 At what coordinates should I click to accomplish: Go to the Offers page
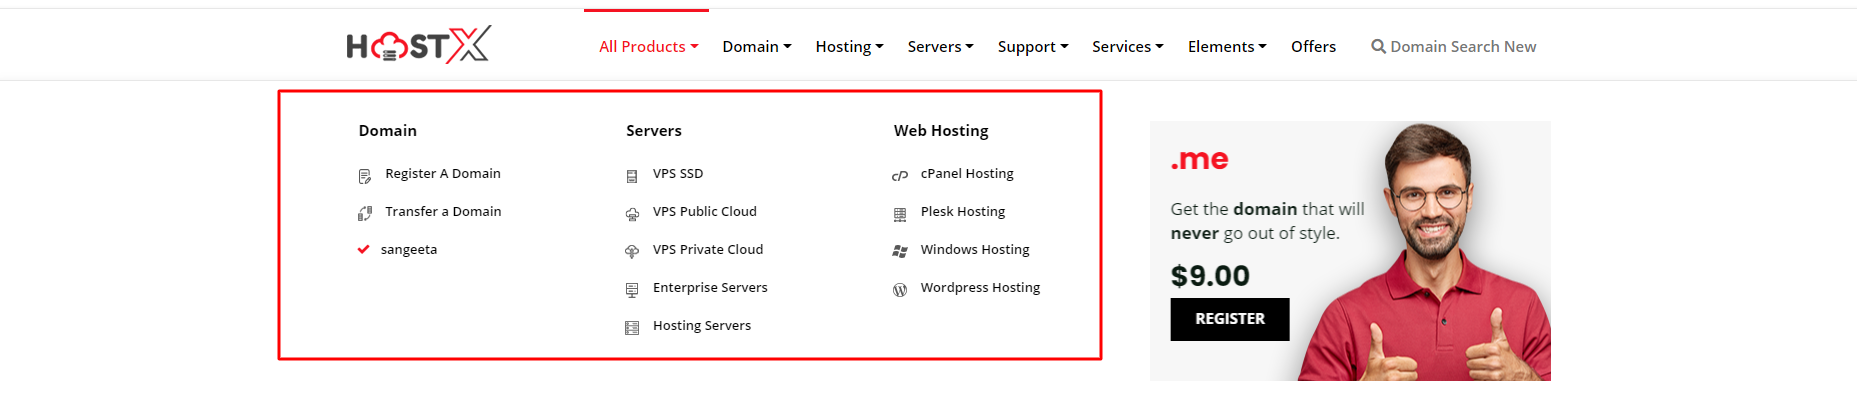click(1313, 46)
